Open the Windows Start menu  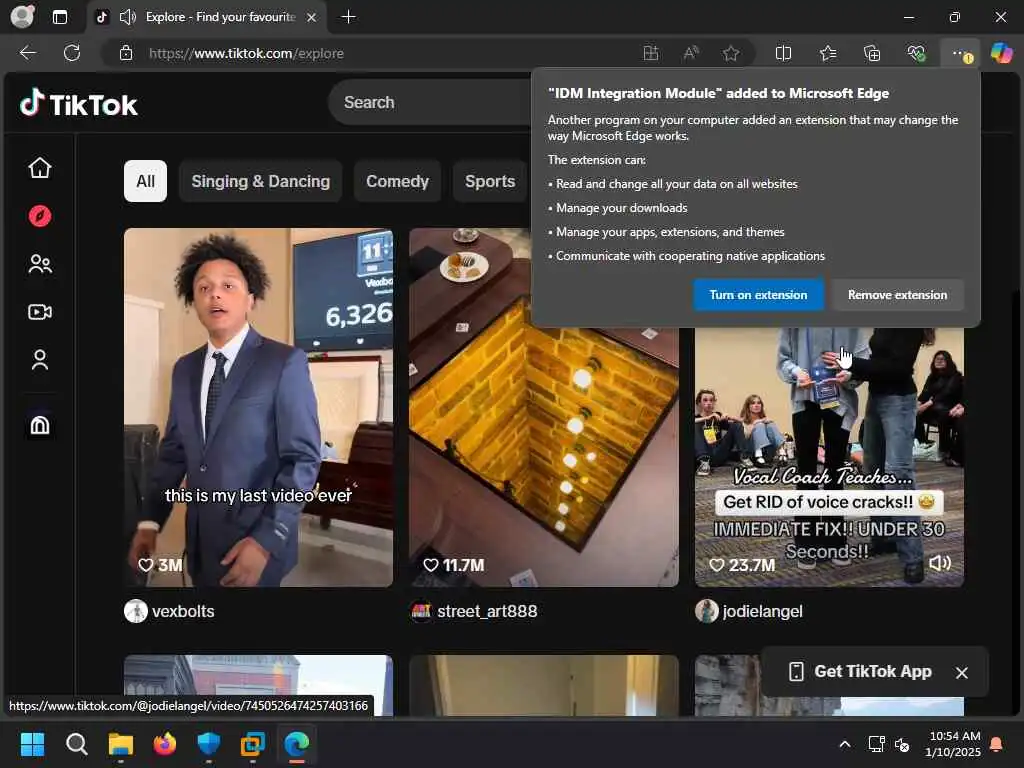32,744
